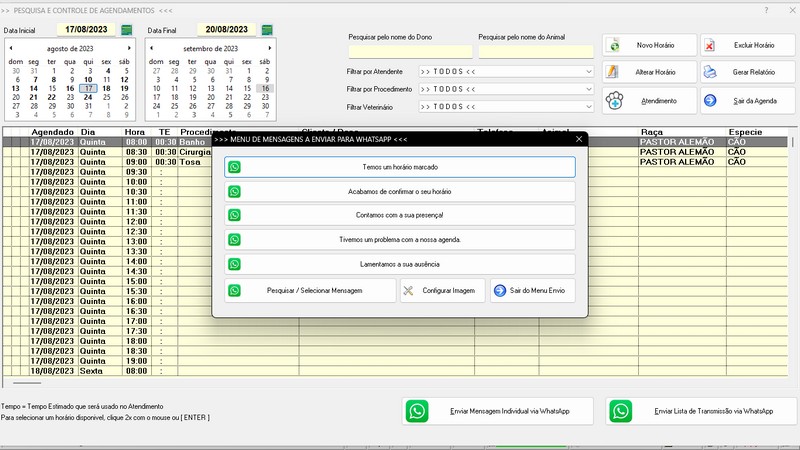Screen dimensions: 800x450
Task: Select 'Acabamos de confirmar o seu horário' message
Action: [400, 191]
